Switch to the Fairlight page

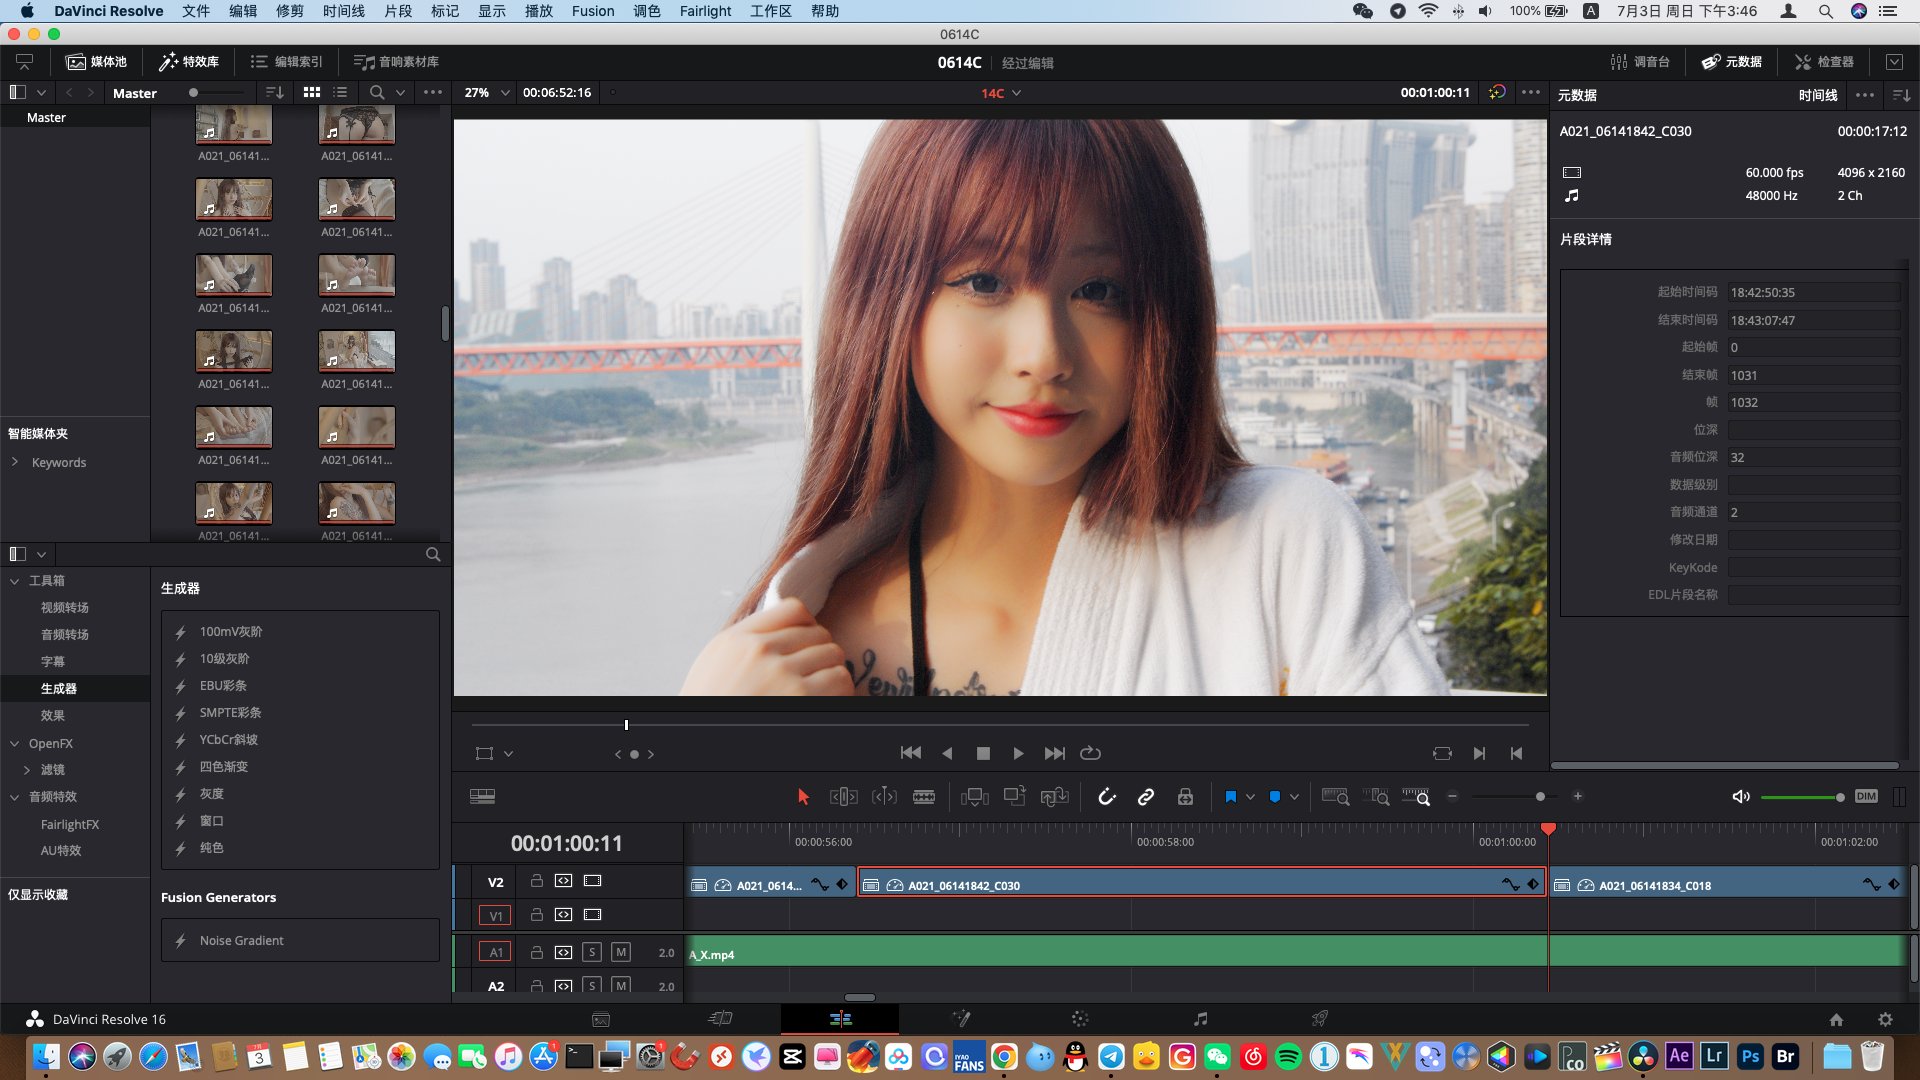click(1199, 1018)
